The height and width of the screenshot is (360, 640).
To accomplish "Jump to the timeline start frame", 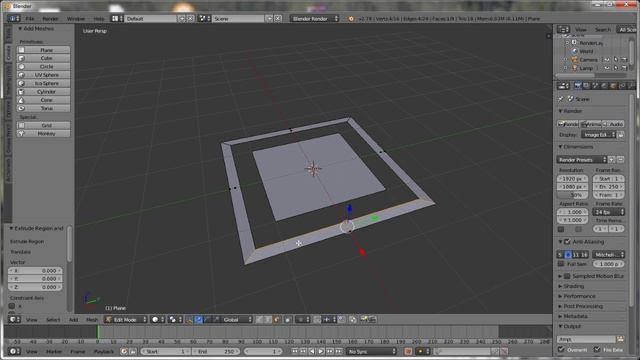I will click(294, 351).
